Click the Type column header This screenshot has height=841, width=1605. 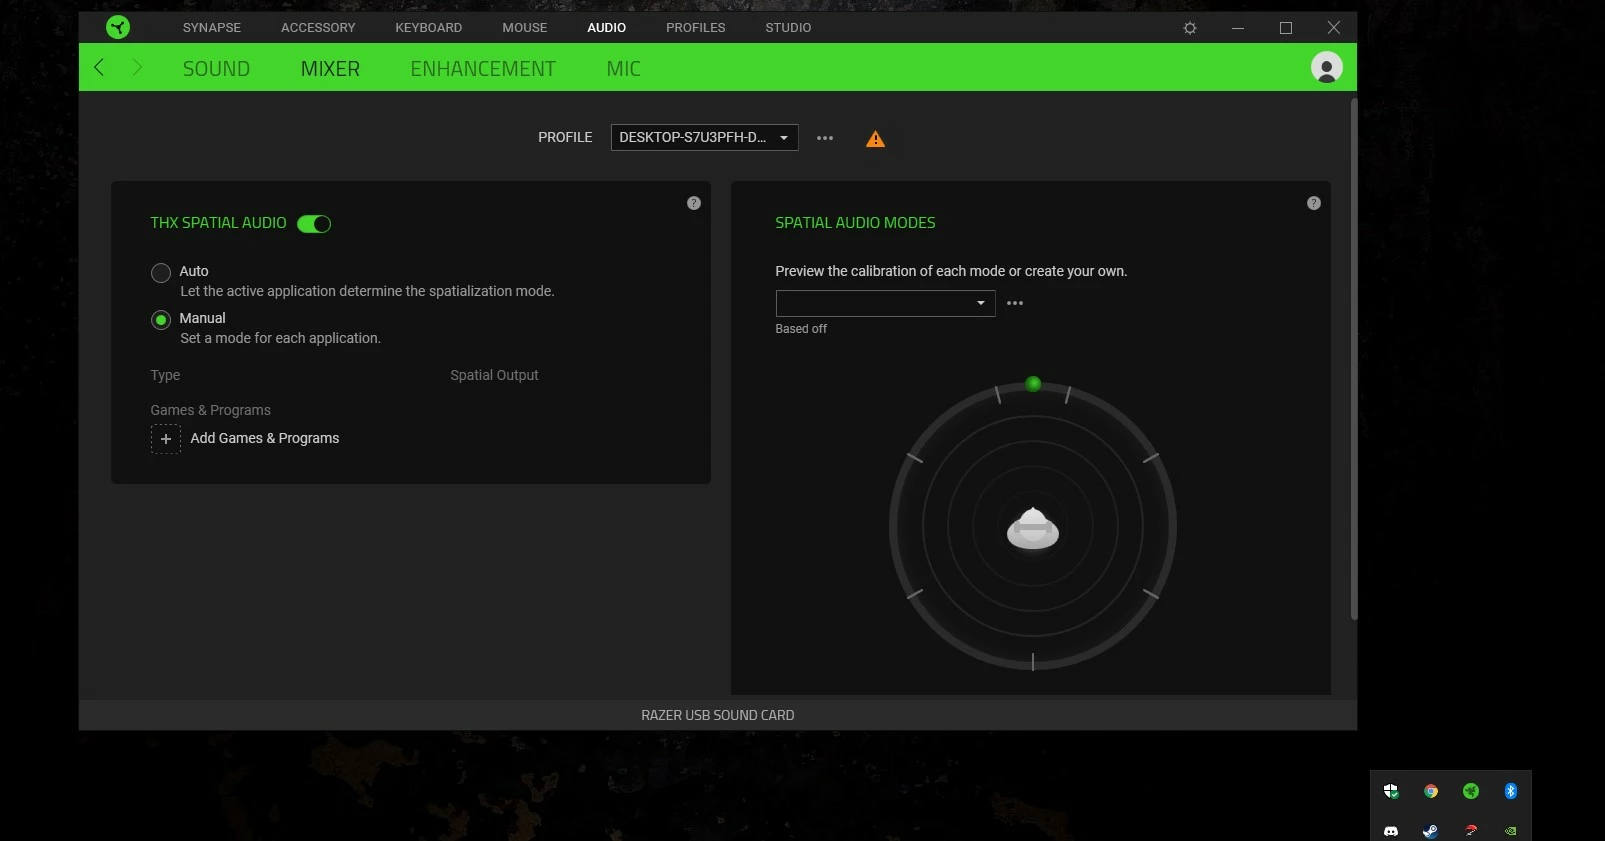pos(165,375)
